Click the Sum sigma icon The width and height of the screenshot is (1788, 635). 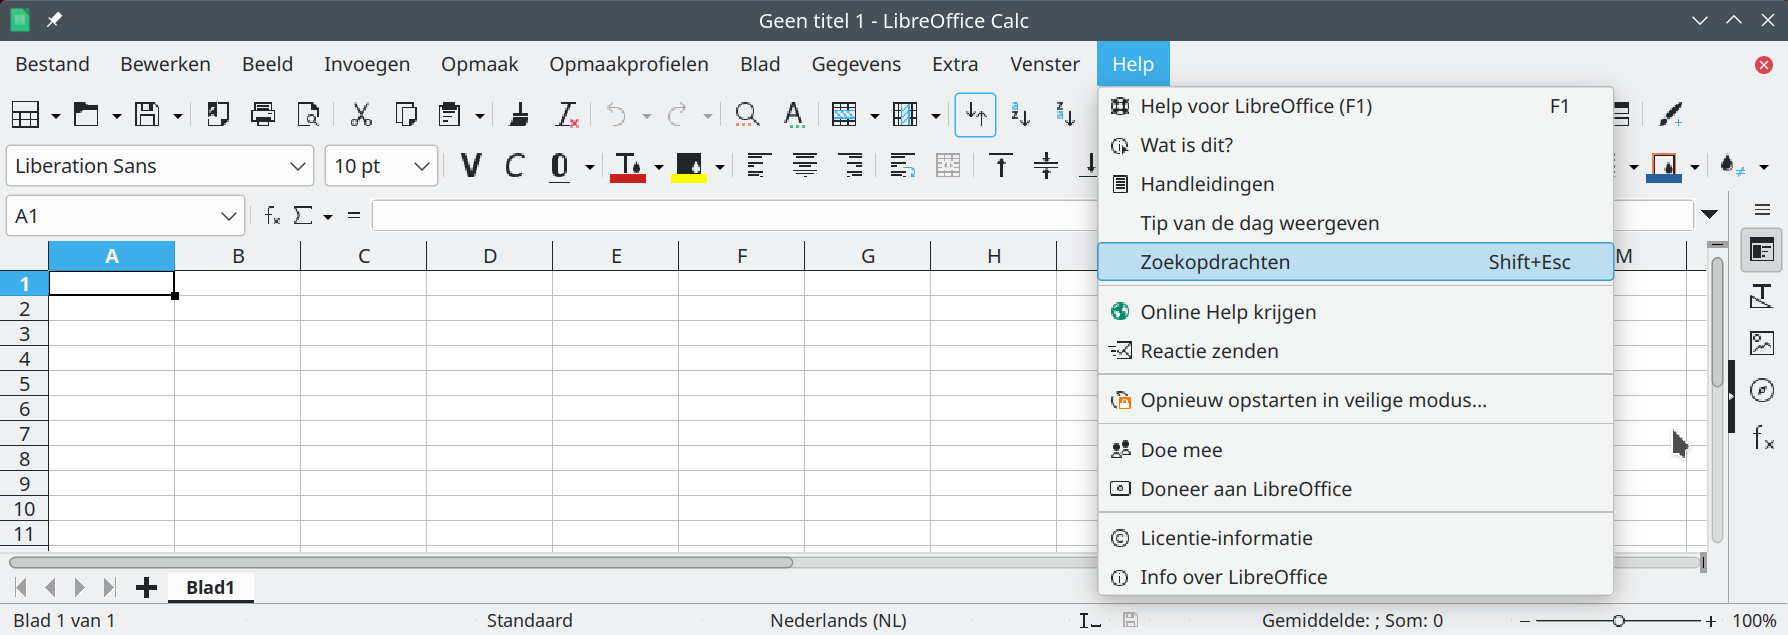(x=303, y=215)
